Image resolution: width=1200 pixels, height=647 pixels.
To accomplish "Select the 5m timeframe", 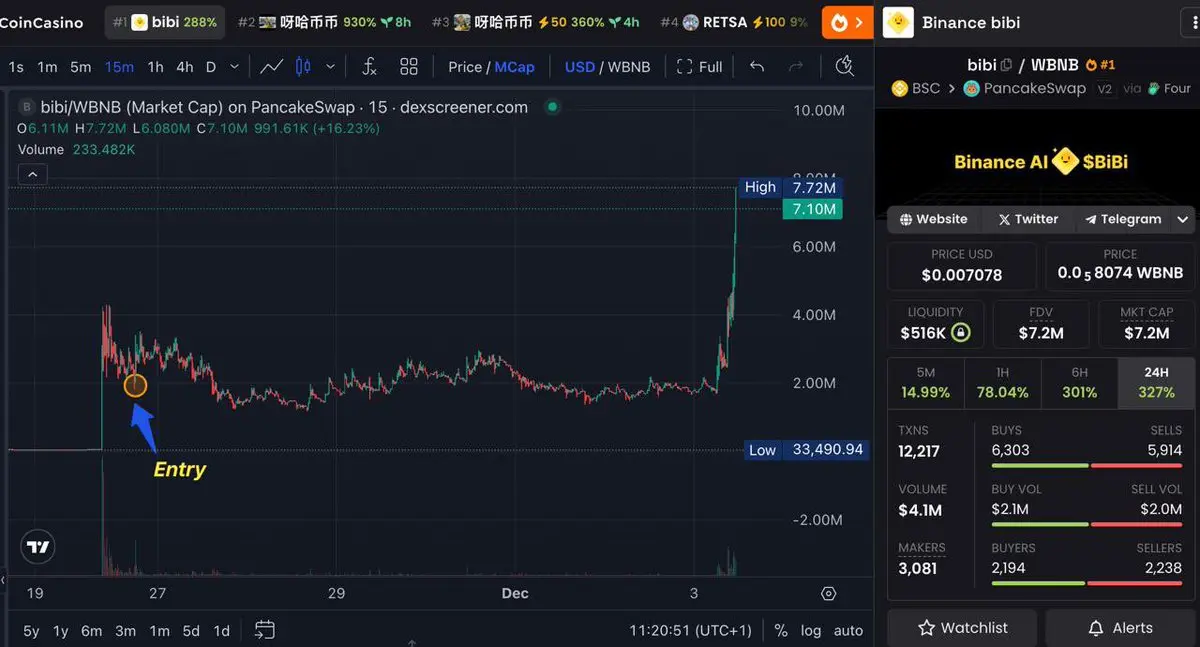I will coord(80,67).
